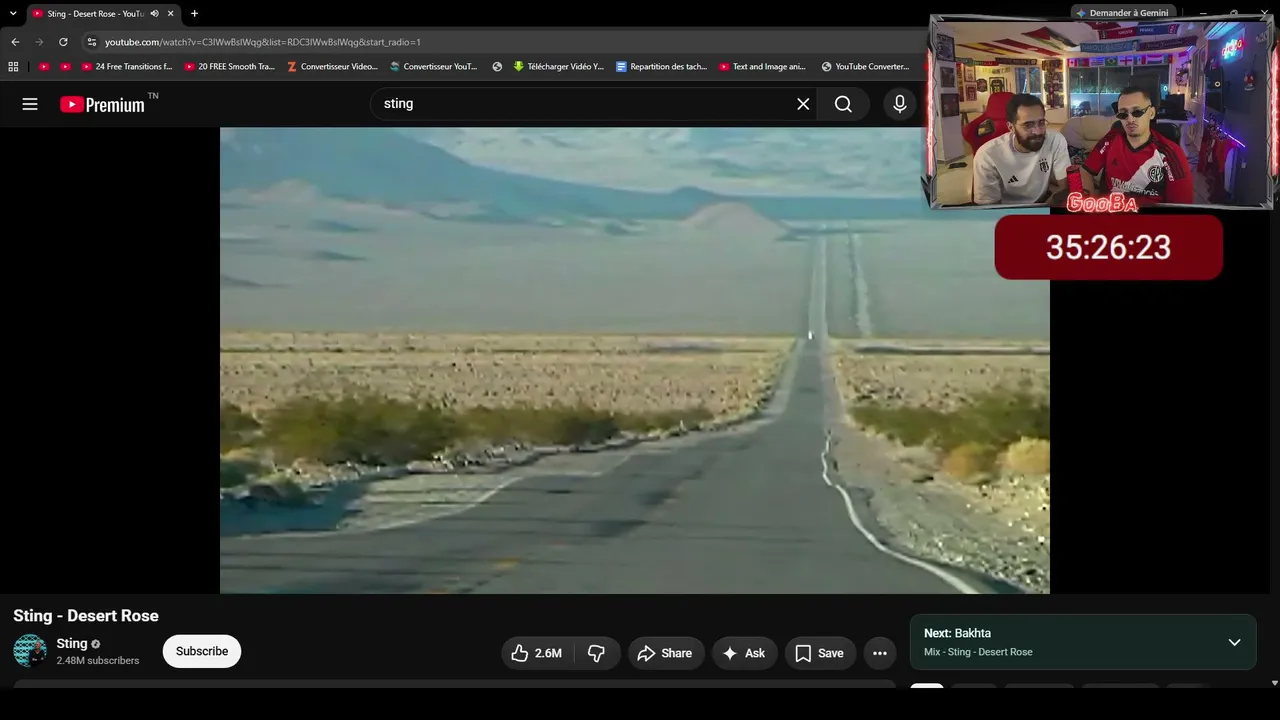The height and width of the screenshot is (720, 1280).
Task: Click the Desert Rose video player
Action: [635, 360]
